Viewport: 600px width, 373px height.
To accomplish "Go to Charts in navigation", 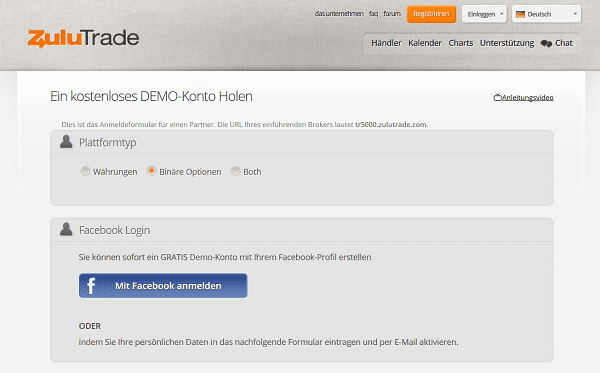I will [461, 43].
